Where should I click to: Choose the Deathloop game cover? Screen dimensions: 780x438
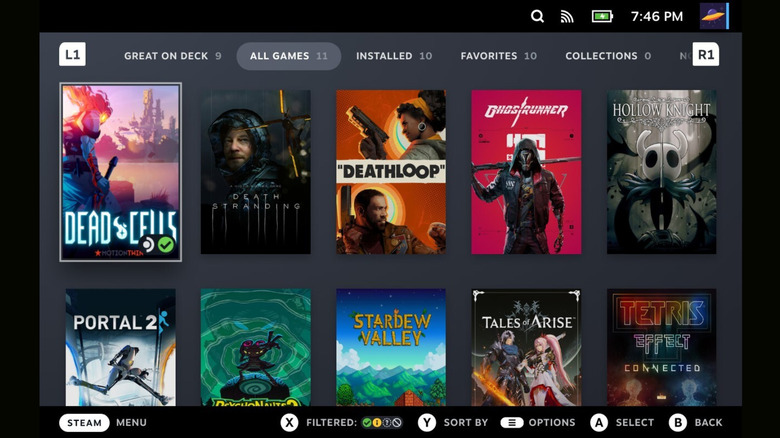(x=391, y=172)
